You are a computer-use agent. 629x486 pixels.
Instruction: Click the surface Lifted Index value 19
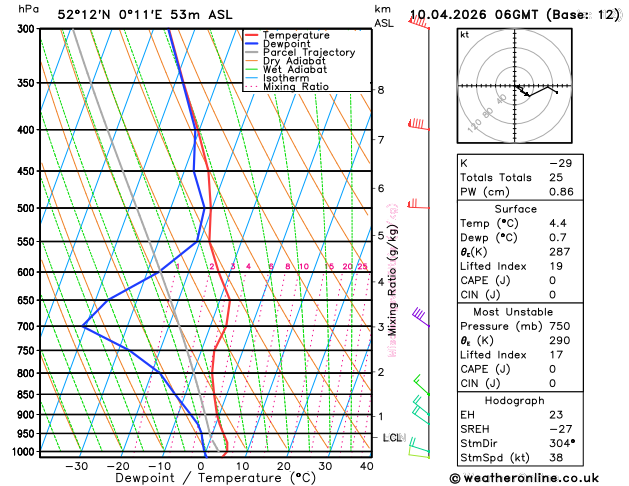click(x=556, y=266)
